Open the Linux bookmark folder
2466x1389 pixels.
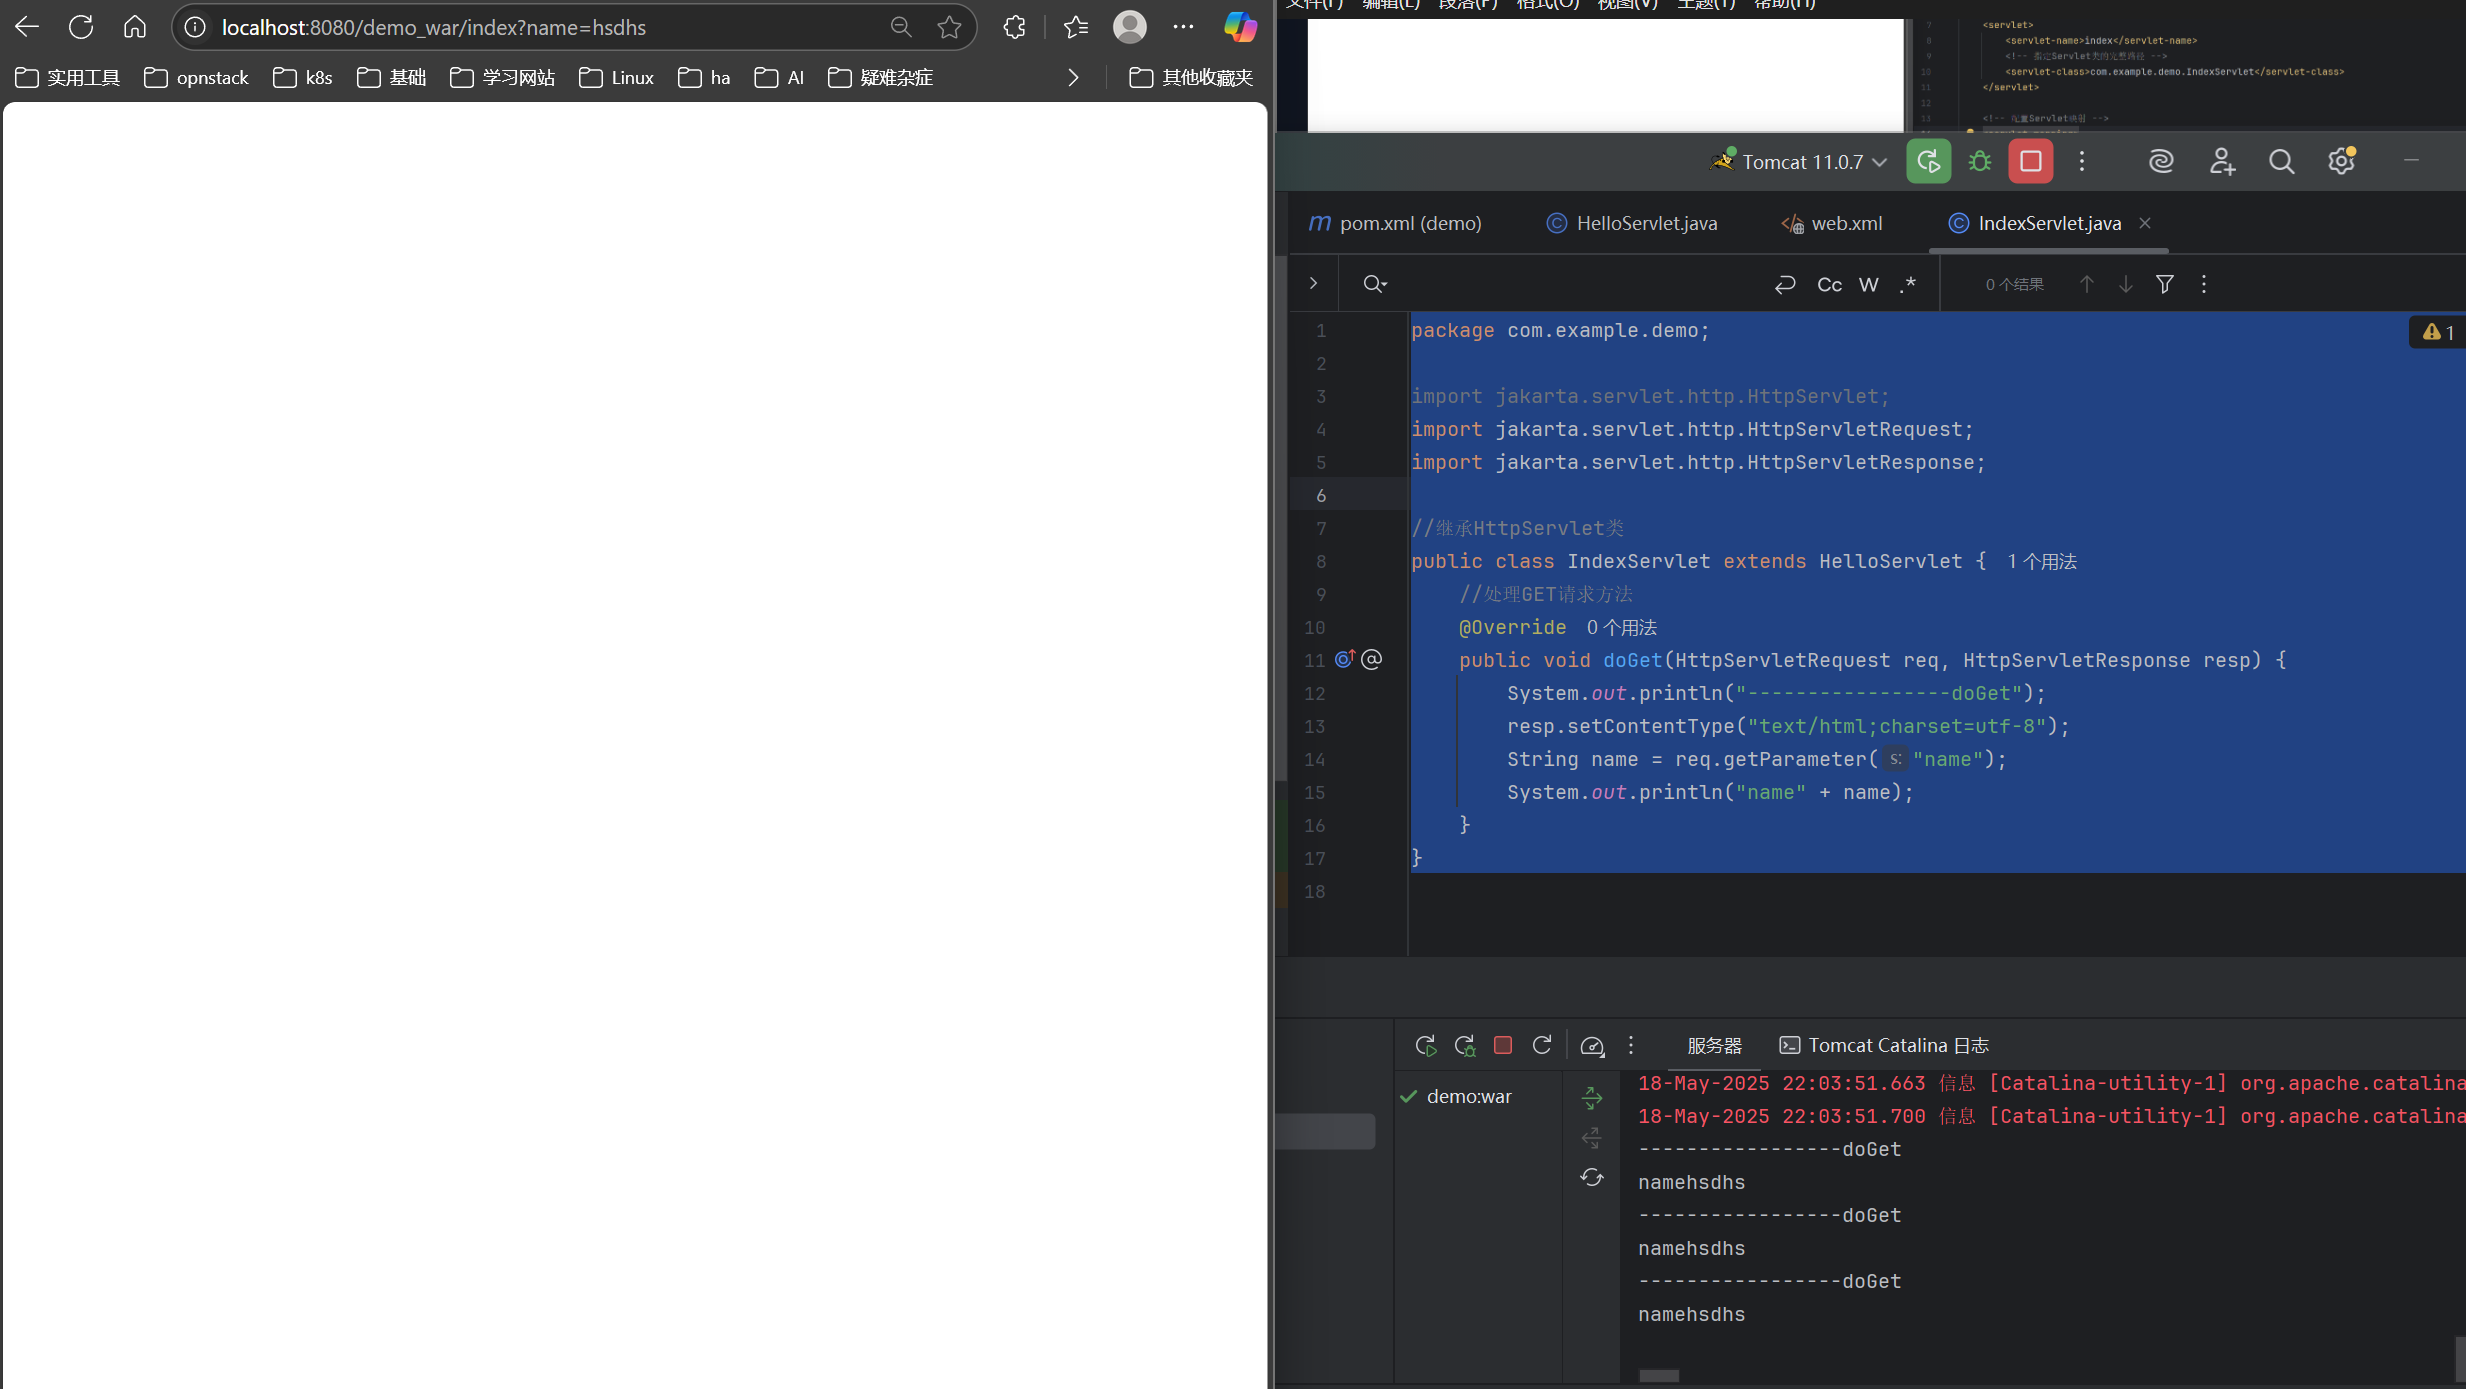click(x=616, y=77)
